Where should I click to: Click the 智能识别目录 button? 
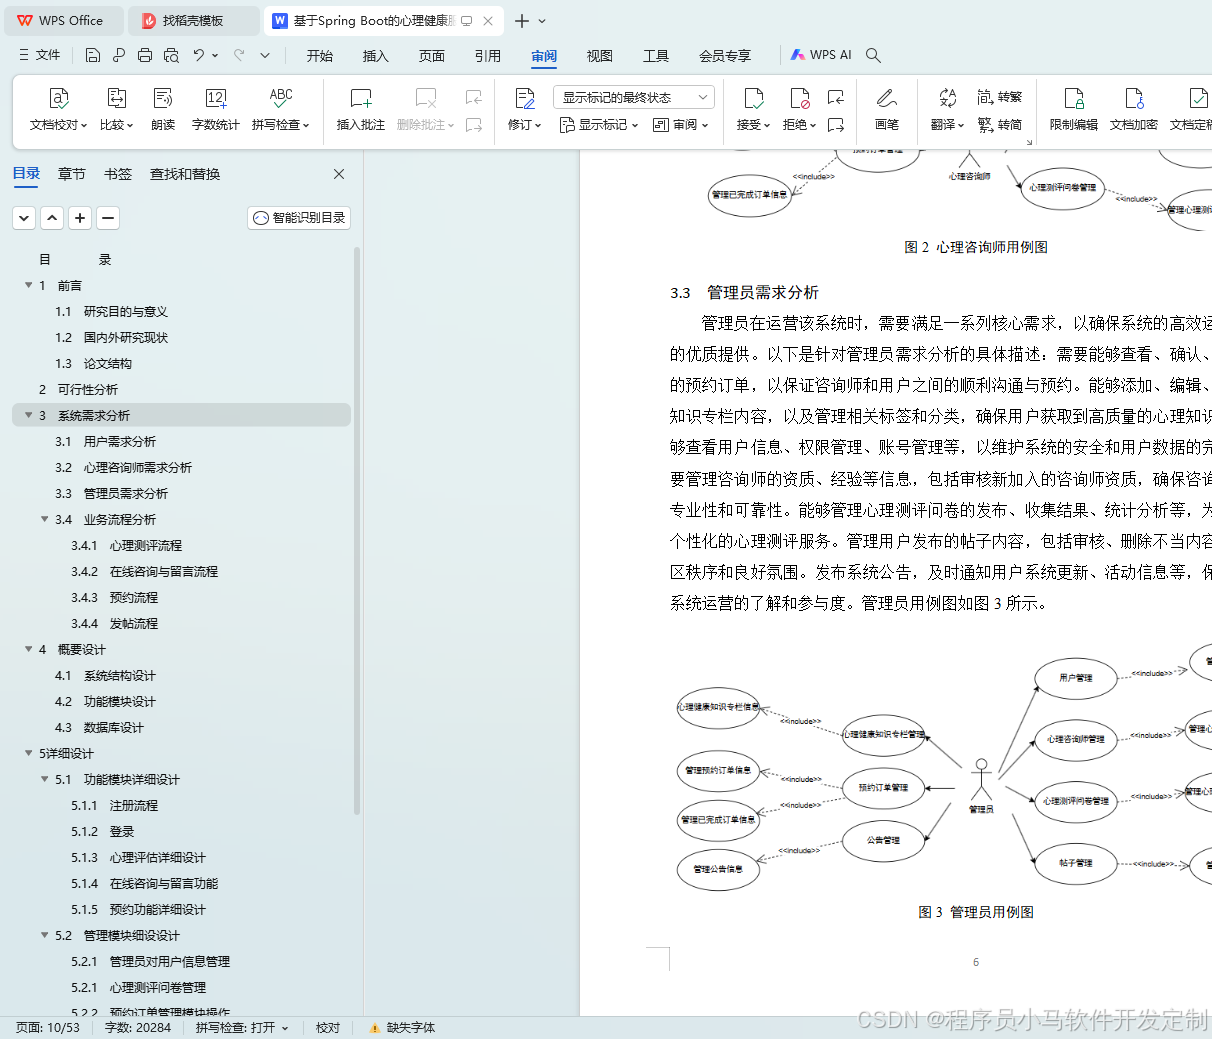point(298,217)
